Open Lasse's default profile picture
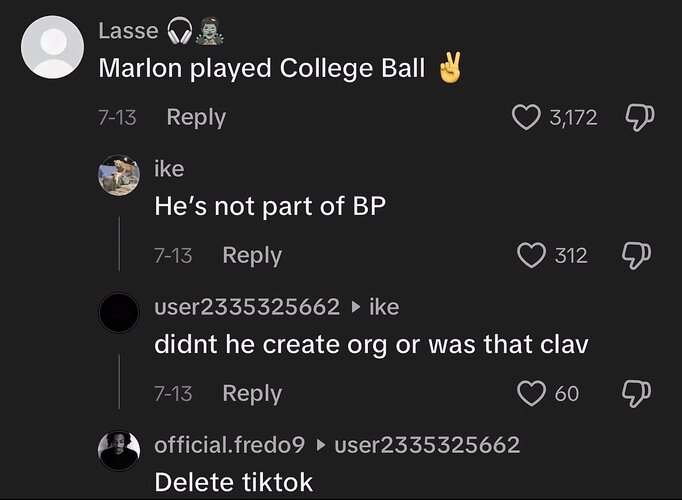682x500 pixels. 52,47
